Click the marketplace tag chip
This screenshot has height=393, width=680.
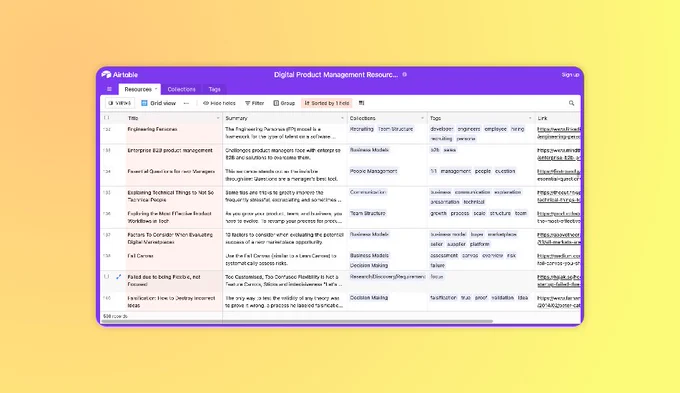coord(502,234)
